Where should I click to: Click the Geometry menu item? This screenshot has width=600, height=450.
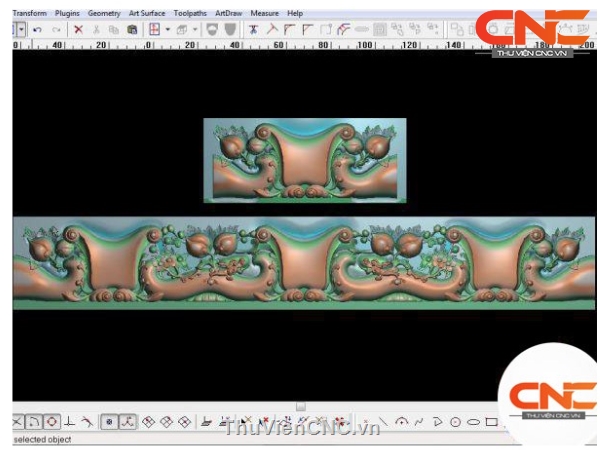(104, 13)
